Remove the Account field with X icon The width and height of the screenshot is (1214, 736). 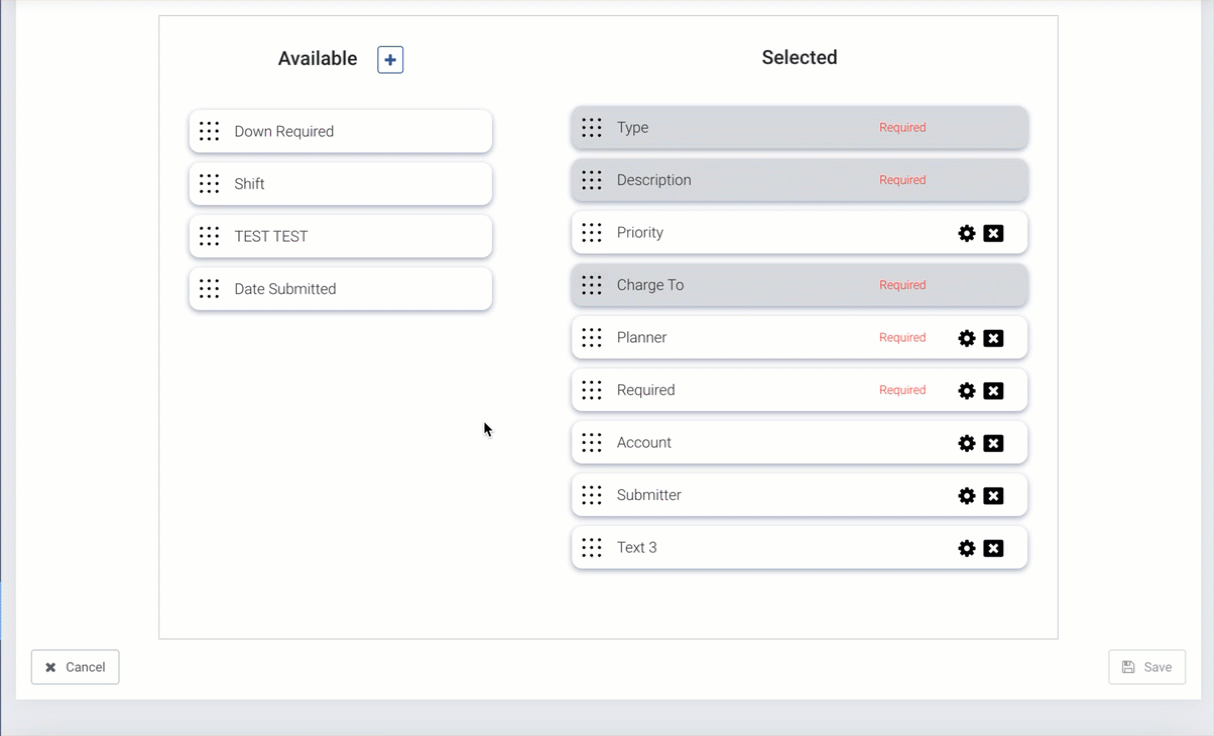click(993, 443)
